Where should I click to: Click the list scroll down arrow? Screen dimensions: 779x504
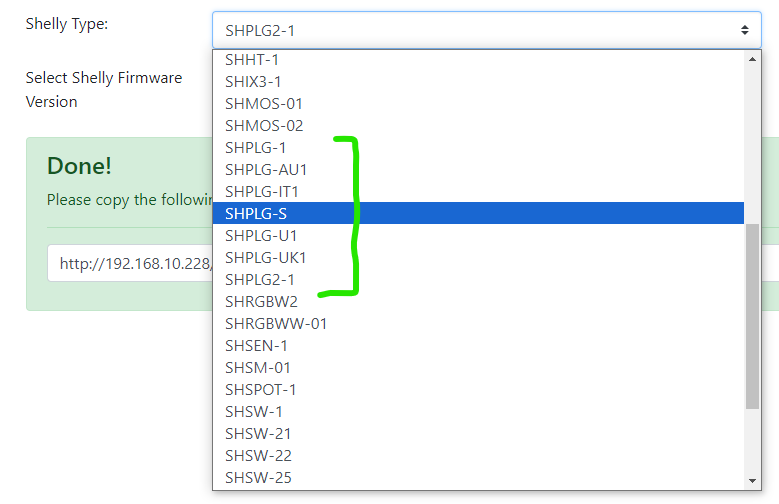click(752, 481)
